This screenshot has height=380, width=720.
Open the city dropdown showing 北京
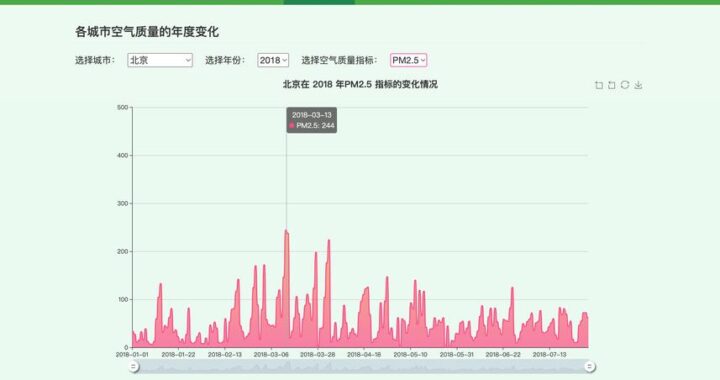[160, 60]
